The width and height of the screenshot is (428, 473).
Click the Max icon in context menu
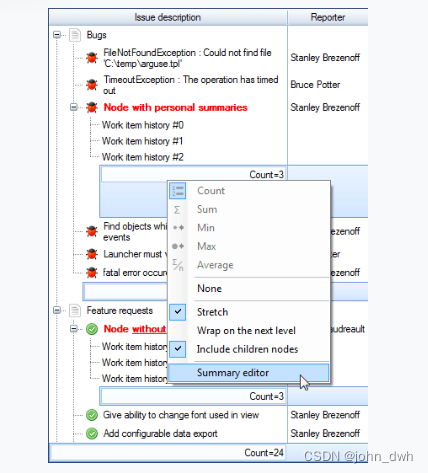point(178,246)
